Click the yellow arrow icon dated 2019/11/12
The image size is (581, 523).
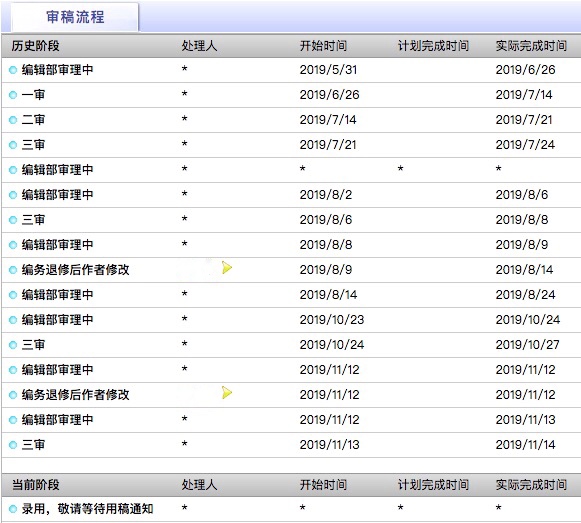point(227,393)
